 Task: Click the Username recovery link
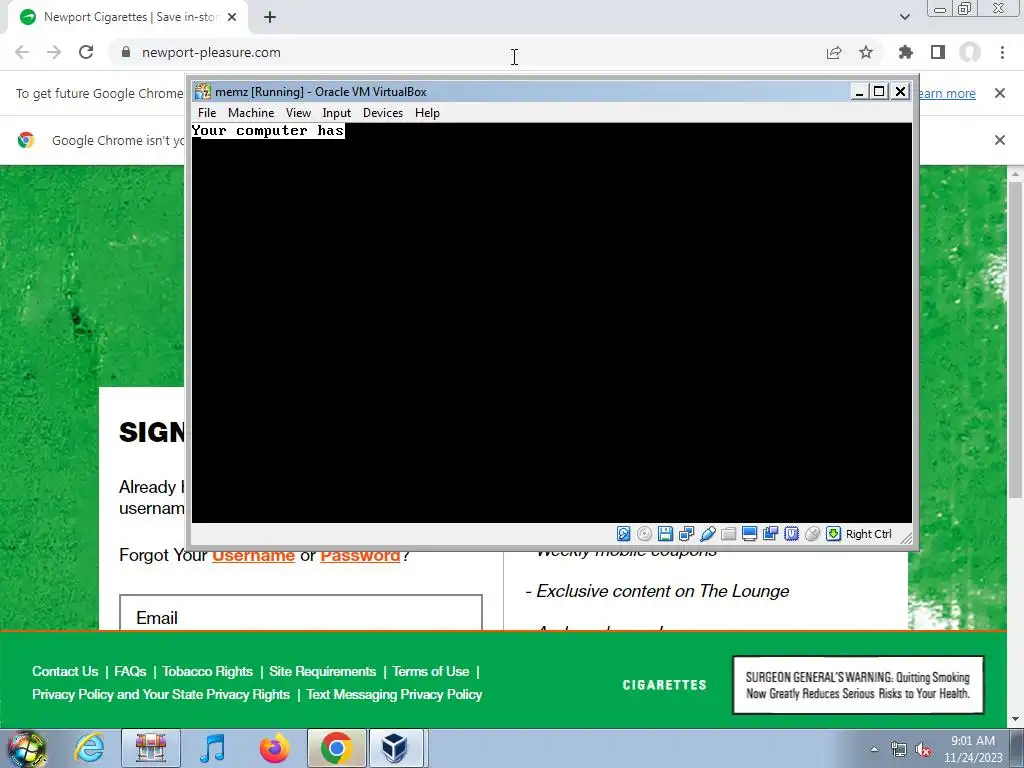coord(253,555)
